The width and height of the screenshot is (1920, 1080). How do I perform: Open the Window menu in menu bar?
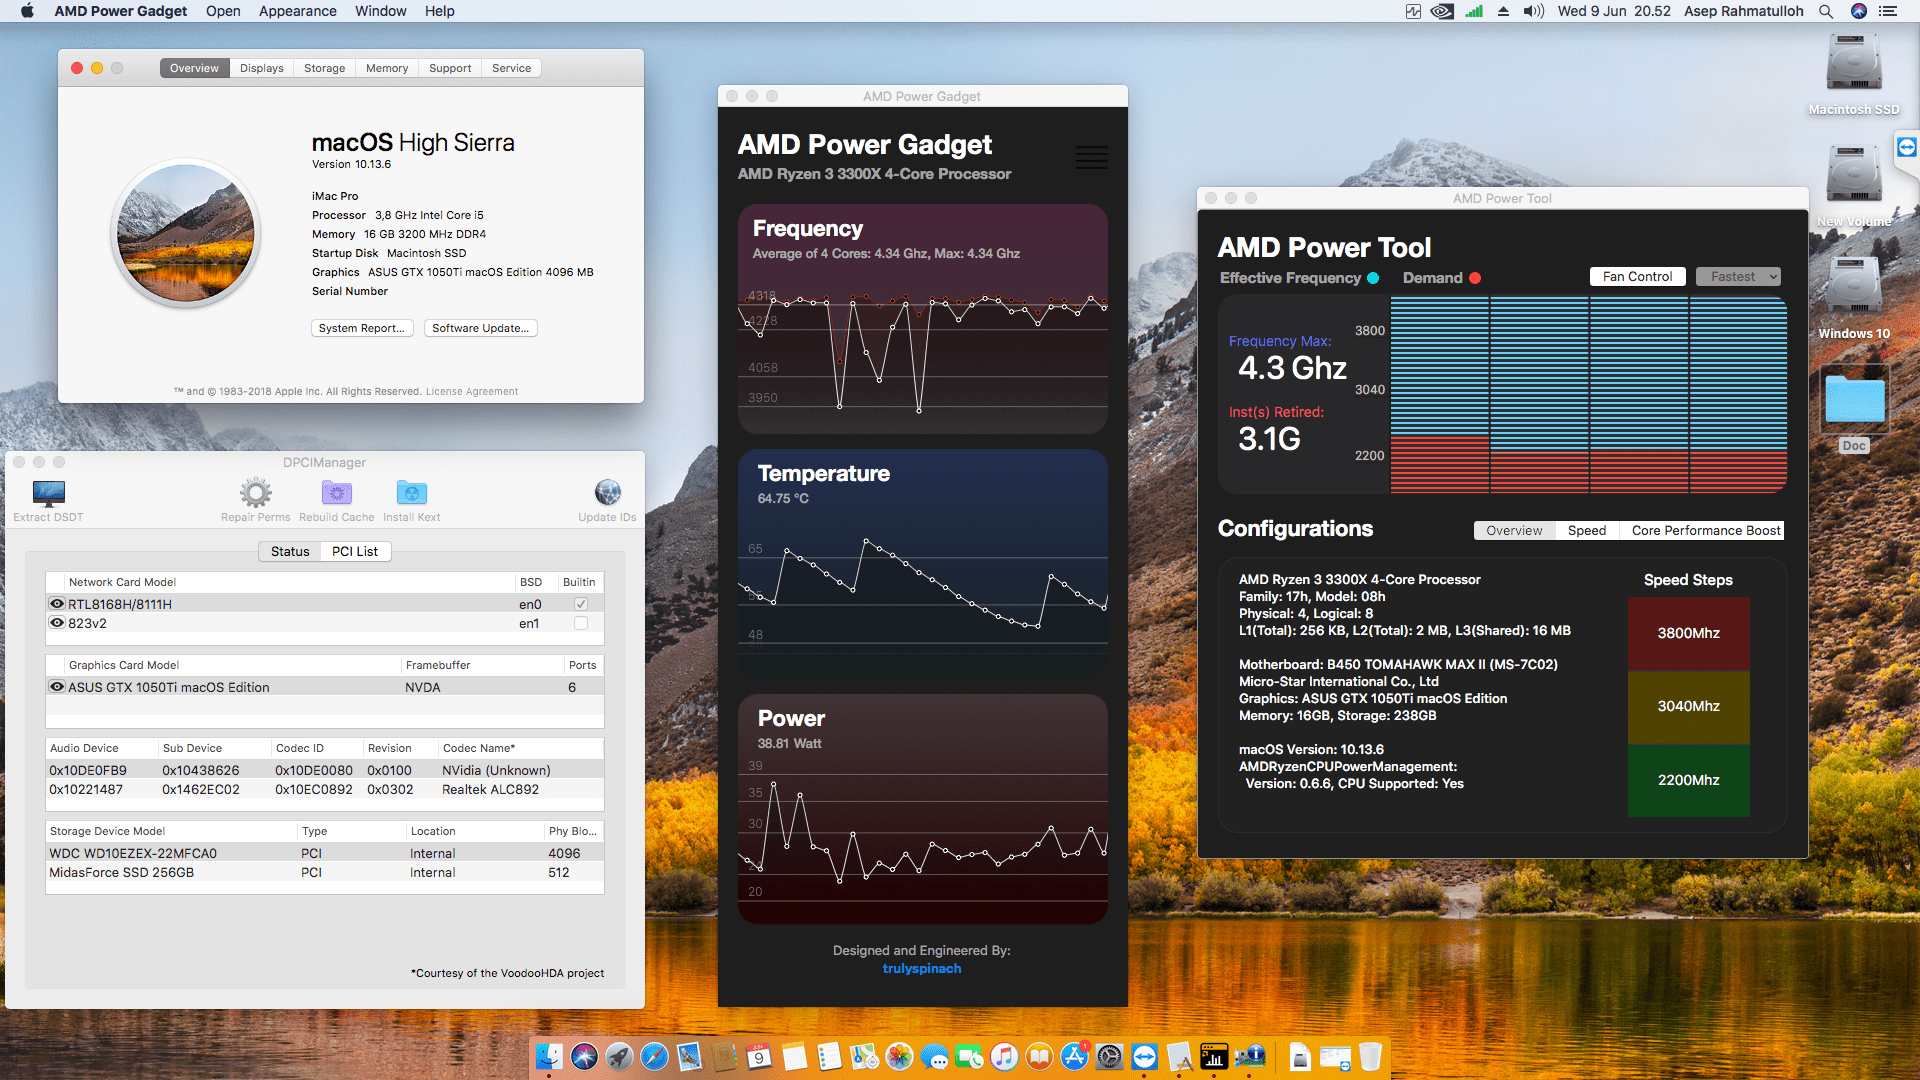(380, 11)
